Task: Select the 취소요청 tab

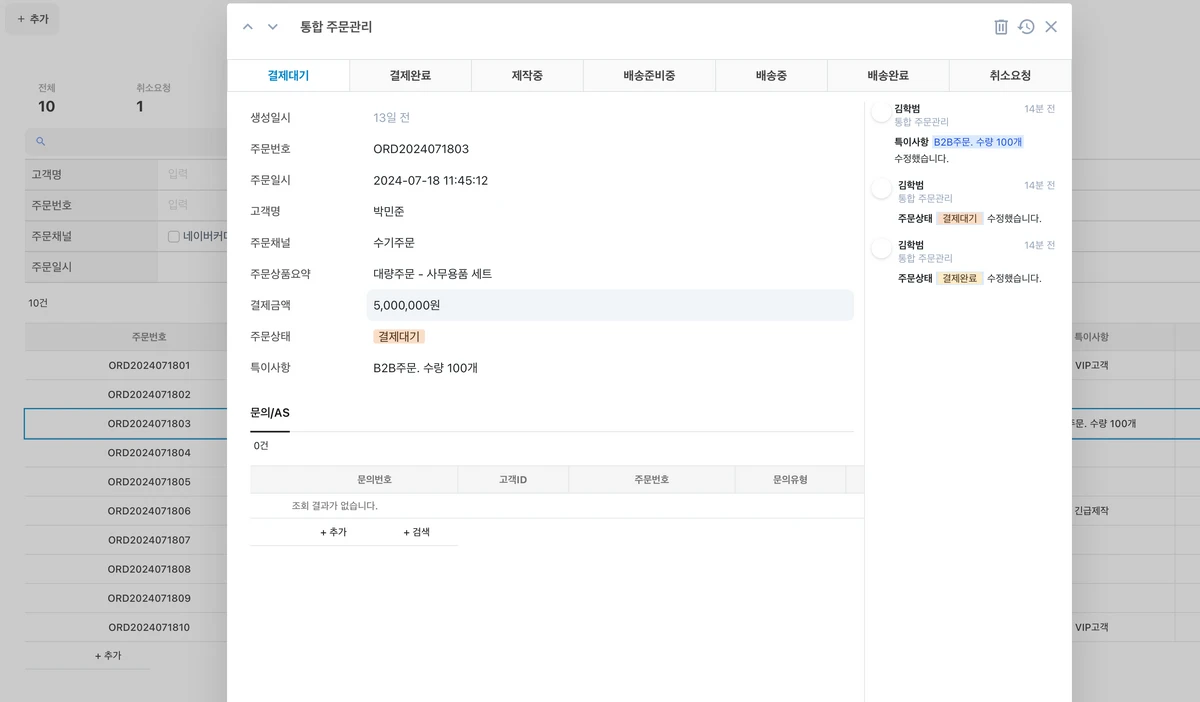Action: [x=1010, y=75]
